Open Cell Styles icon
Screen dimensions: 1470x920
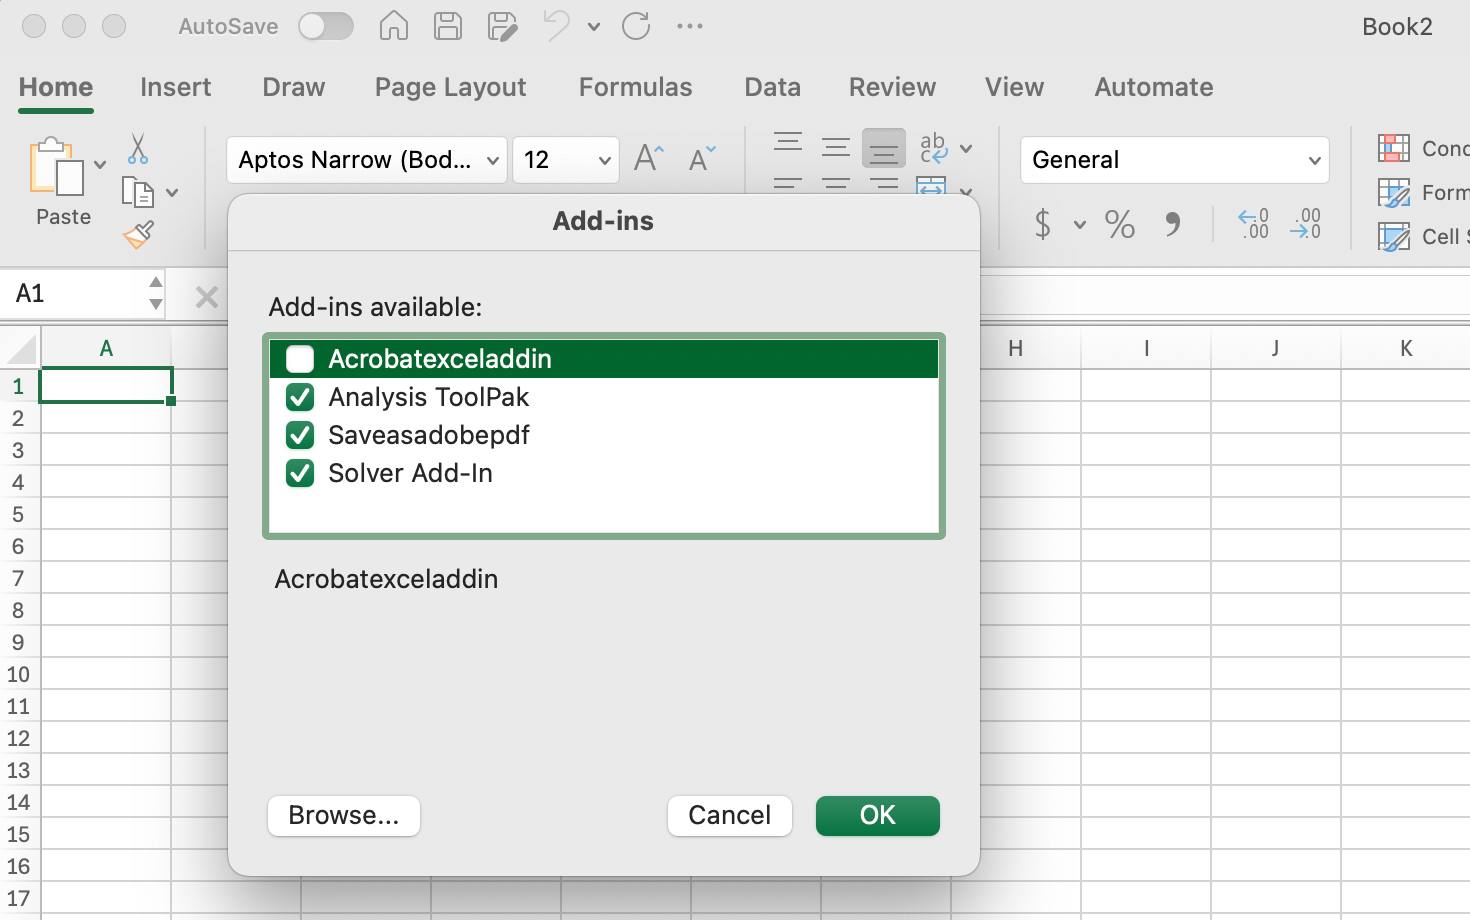tap(1394, 236)
